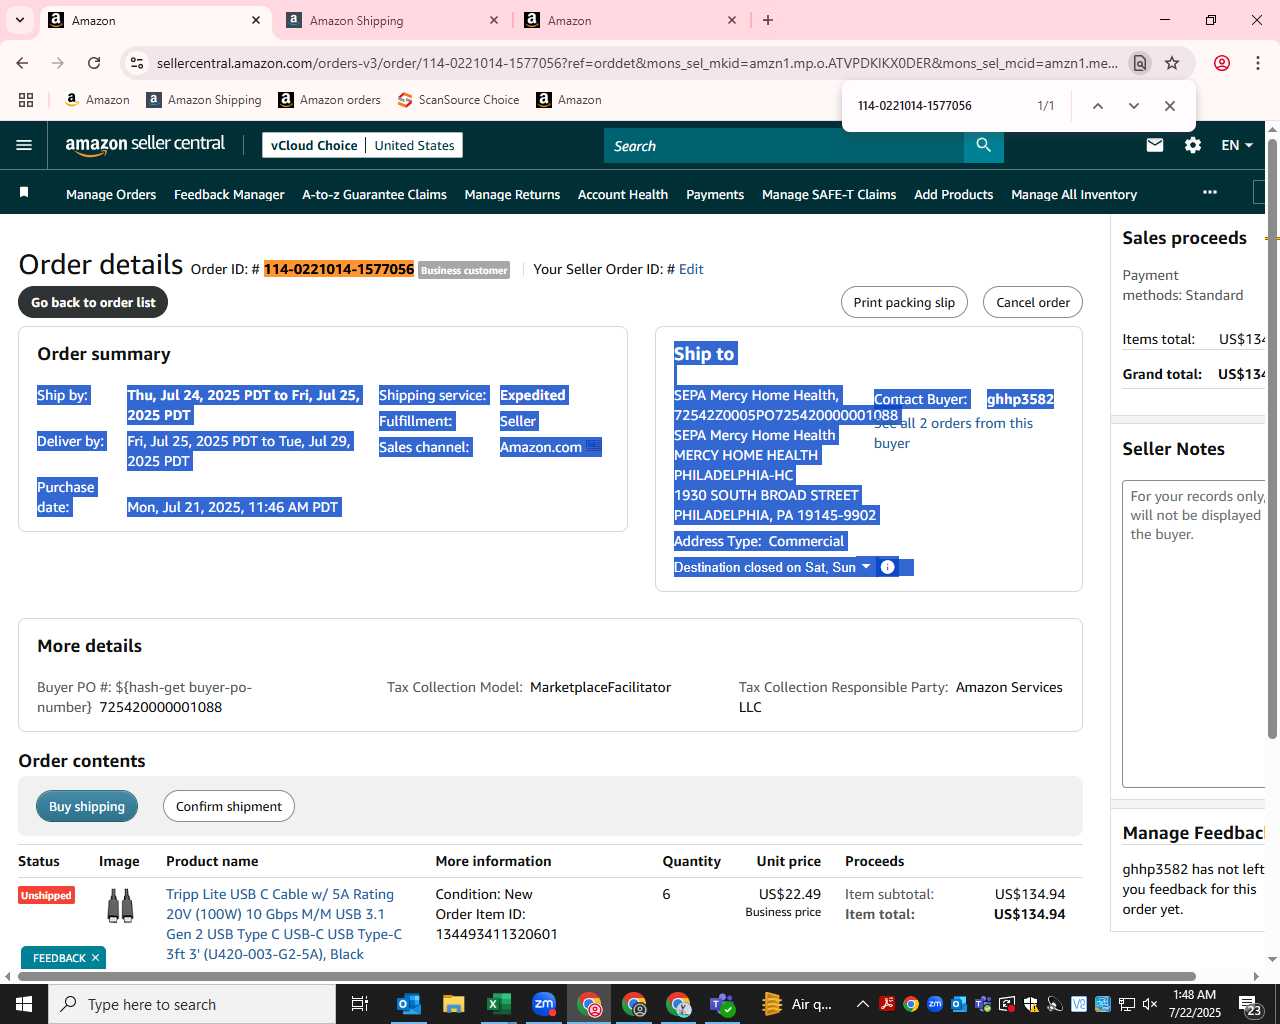Switch to the third Amazon browser tab
The image size is (1280, 1024).
[x=631, y=20]
